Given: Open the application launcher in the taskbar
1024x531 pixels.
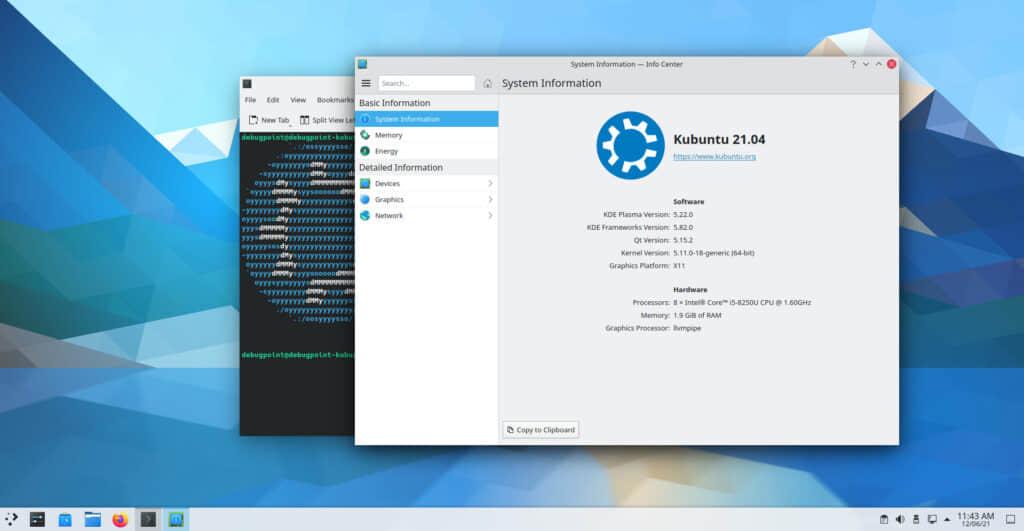Looking at the screenshot, I should (11, 519).
